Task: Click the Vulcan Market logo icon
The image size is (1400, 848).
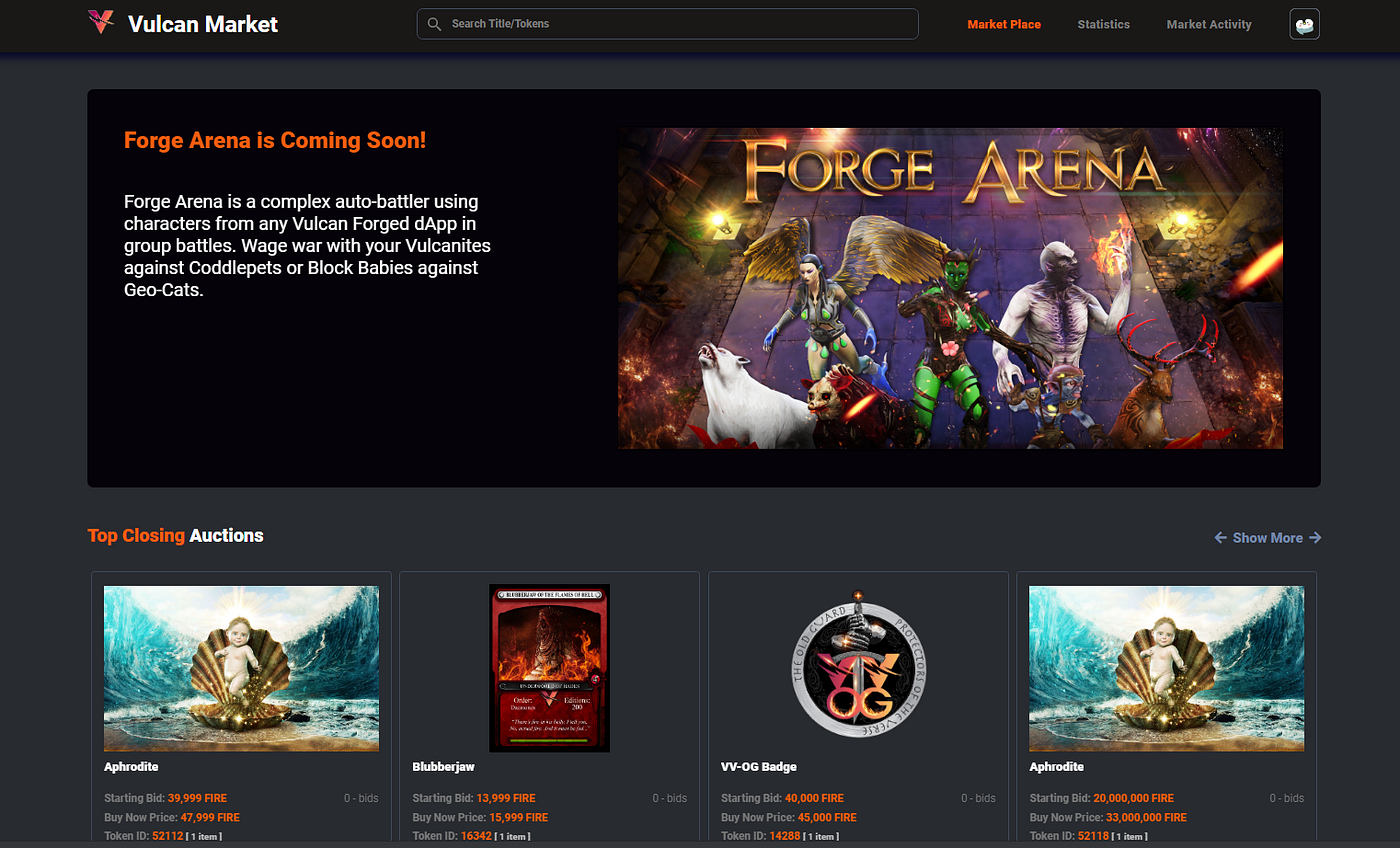Action: pos(101,23)
